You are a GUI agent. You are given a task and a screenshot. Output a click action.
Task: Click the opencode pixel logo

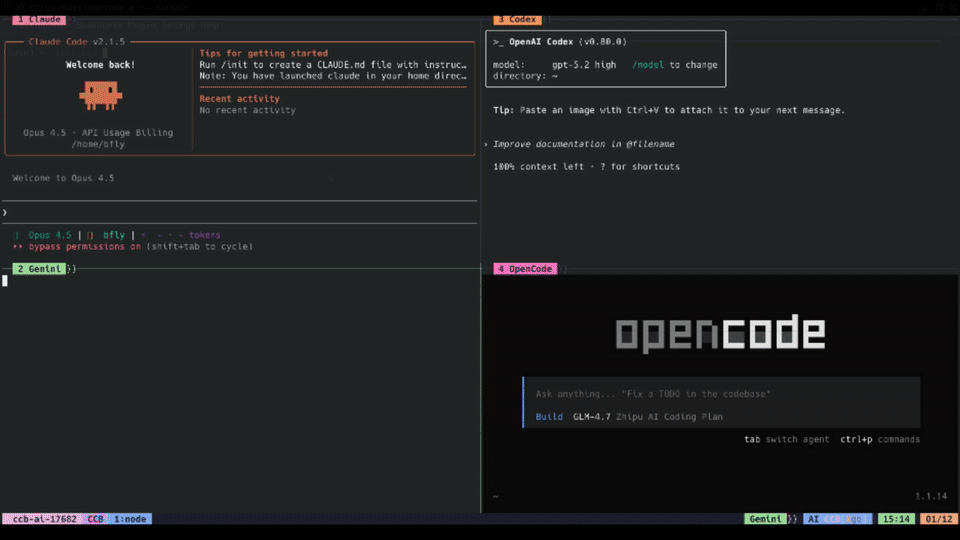pyautogui.click(x=720, y=334)
